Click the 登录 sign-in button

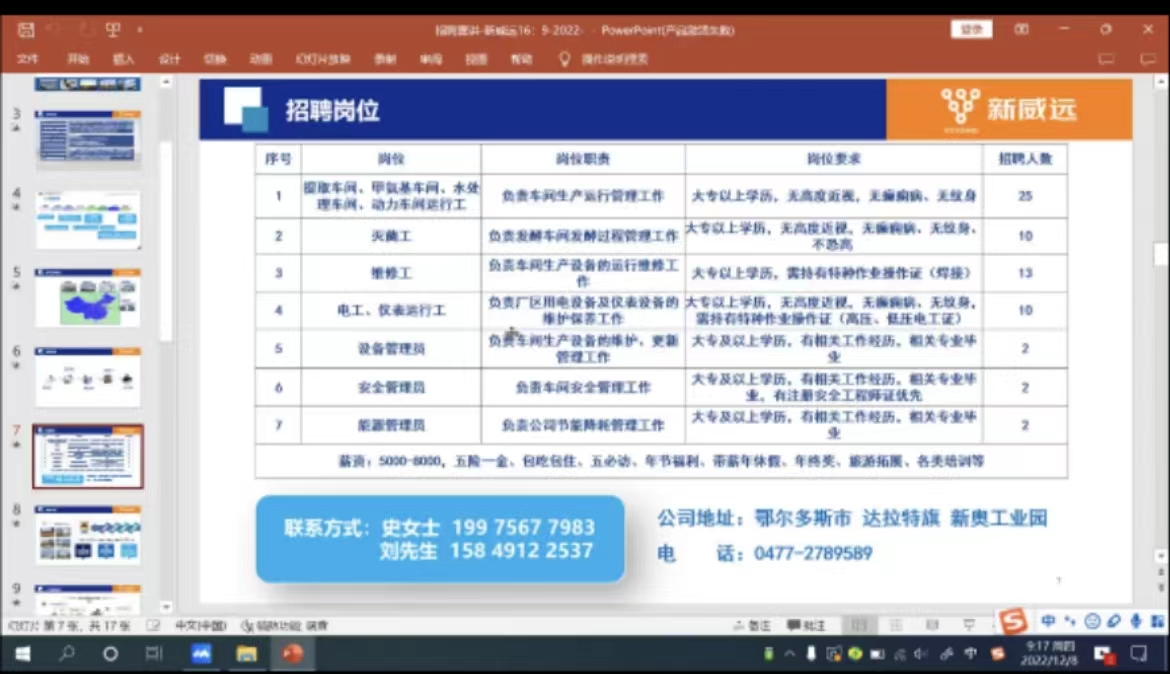tap(971, 29)
